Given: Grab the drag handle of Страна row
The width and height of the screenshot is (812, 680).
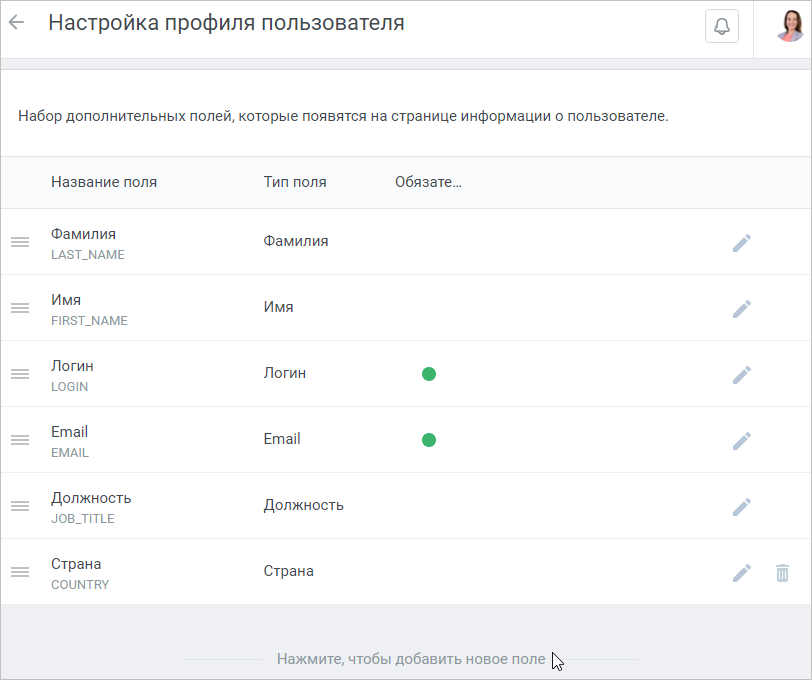Looking at the screenshot, I should pyautogui.click(x=20, y=572).
